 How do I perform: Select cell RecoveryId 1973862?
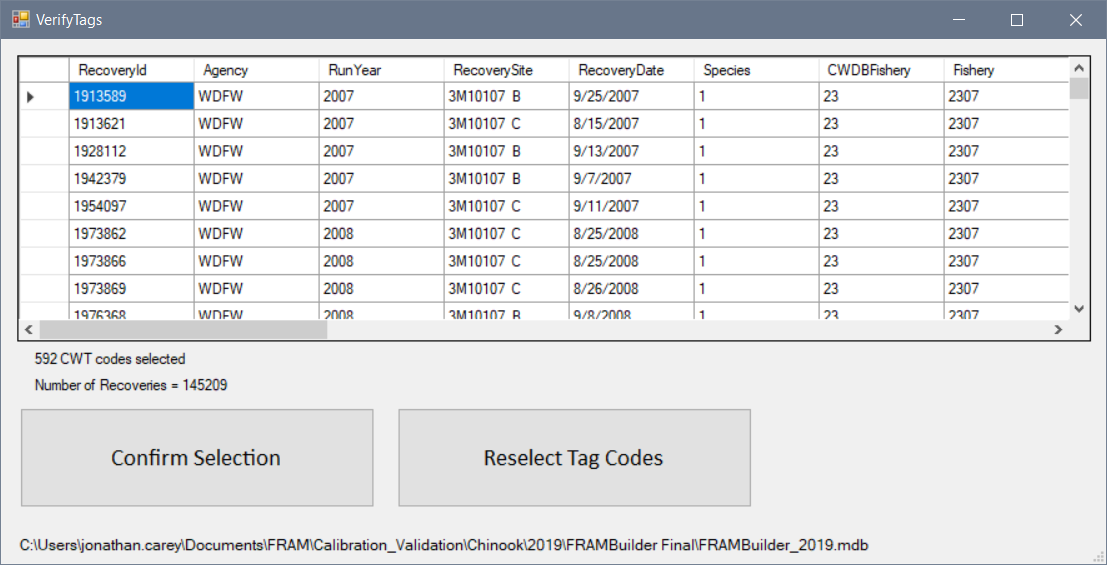coord(131,234)
